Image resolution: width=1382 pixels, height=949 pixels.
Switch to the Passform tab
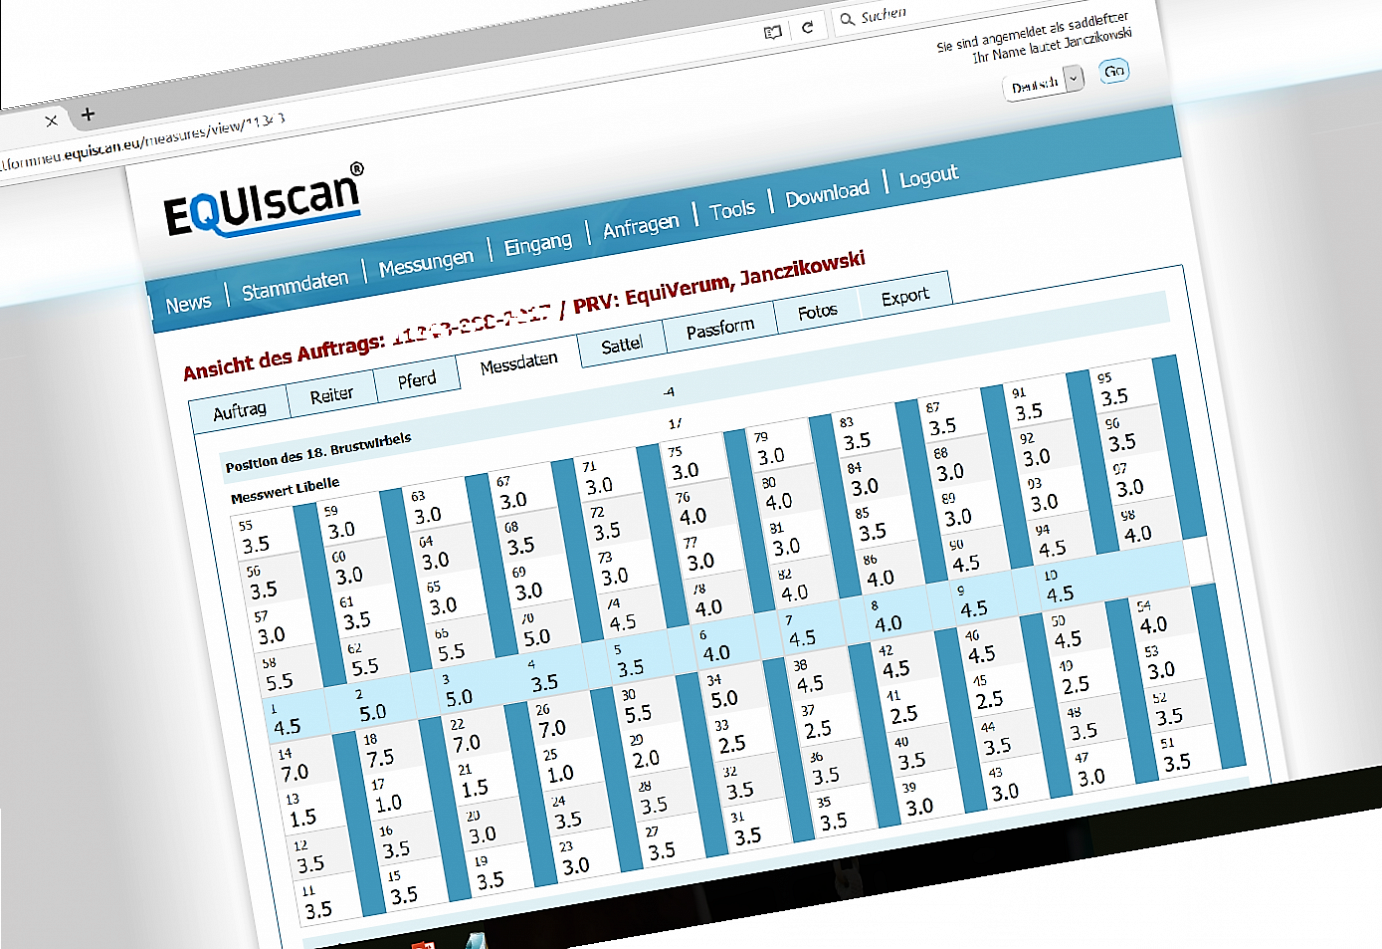pos(720,328)
